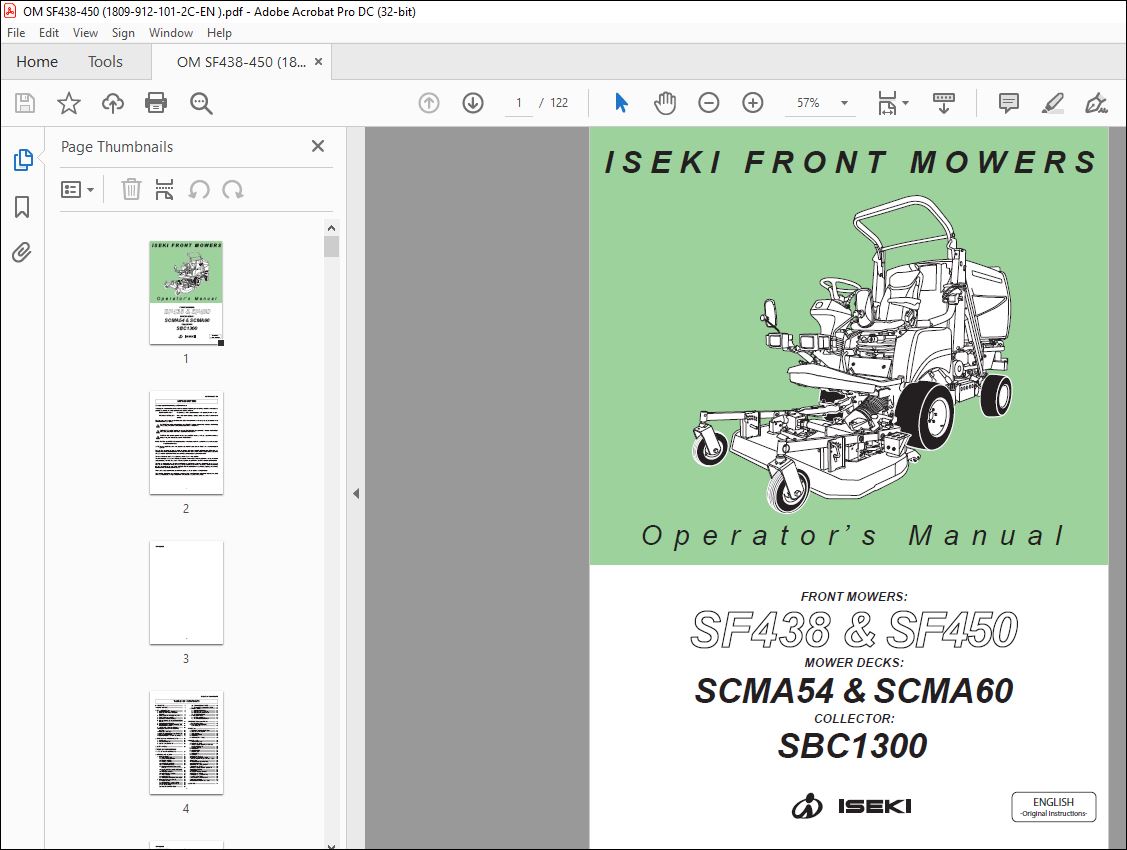Go to next page arrow
This screenshot has height=850, width=1127.
point(473,103)
